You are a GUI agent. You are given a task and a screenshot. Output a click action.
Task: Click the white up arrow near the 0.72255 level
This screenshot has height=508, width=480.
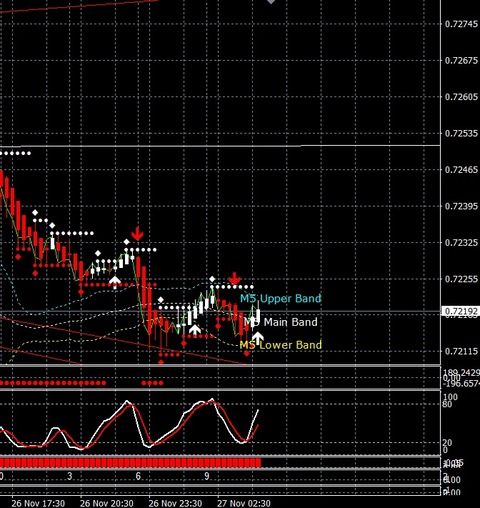pos(115,282)
